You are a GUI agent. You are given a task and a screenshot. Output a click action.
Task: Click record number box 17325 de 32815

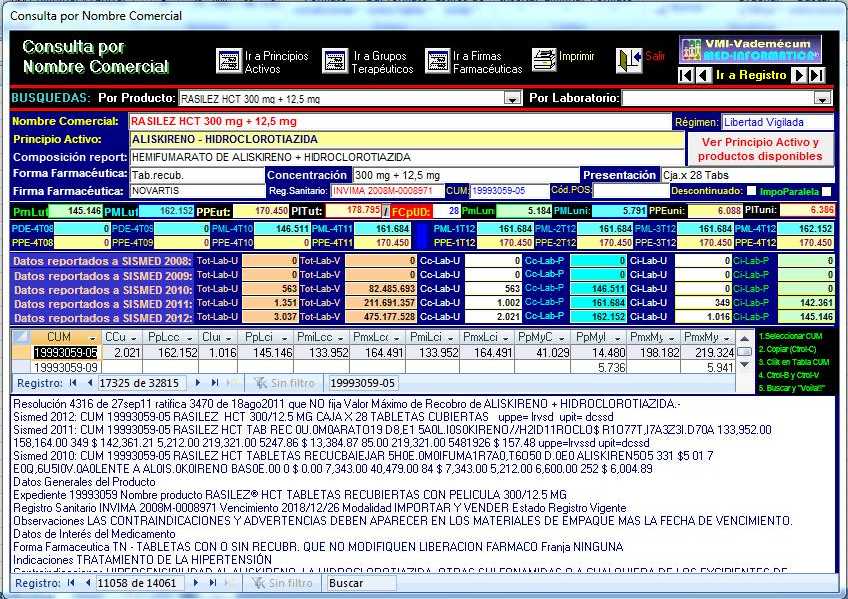tap(142, 383)
